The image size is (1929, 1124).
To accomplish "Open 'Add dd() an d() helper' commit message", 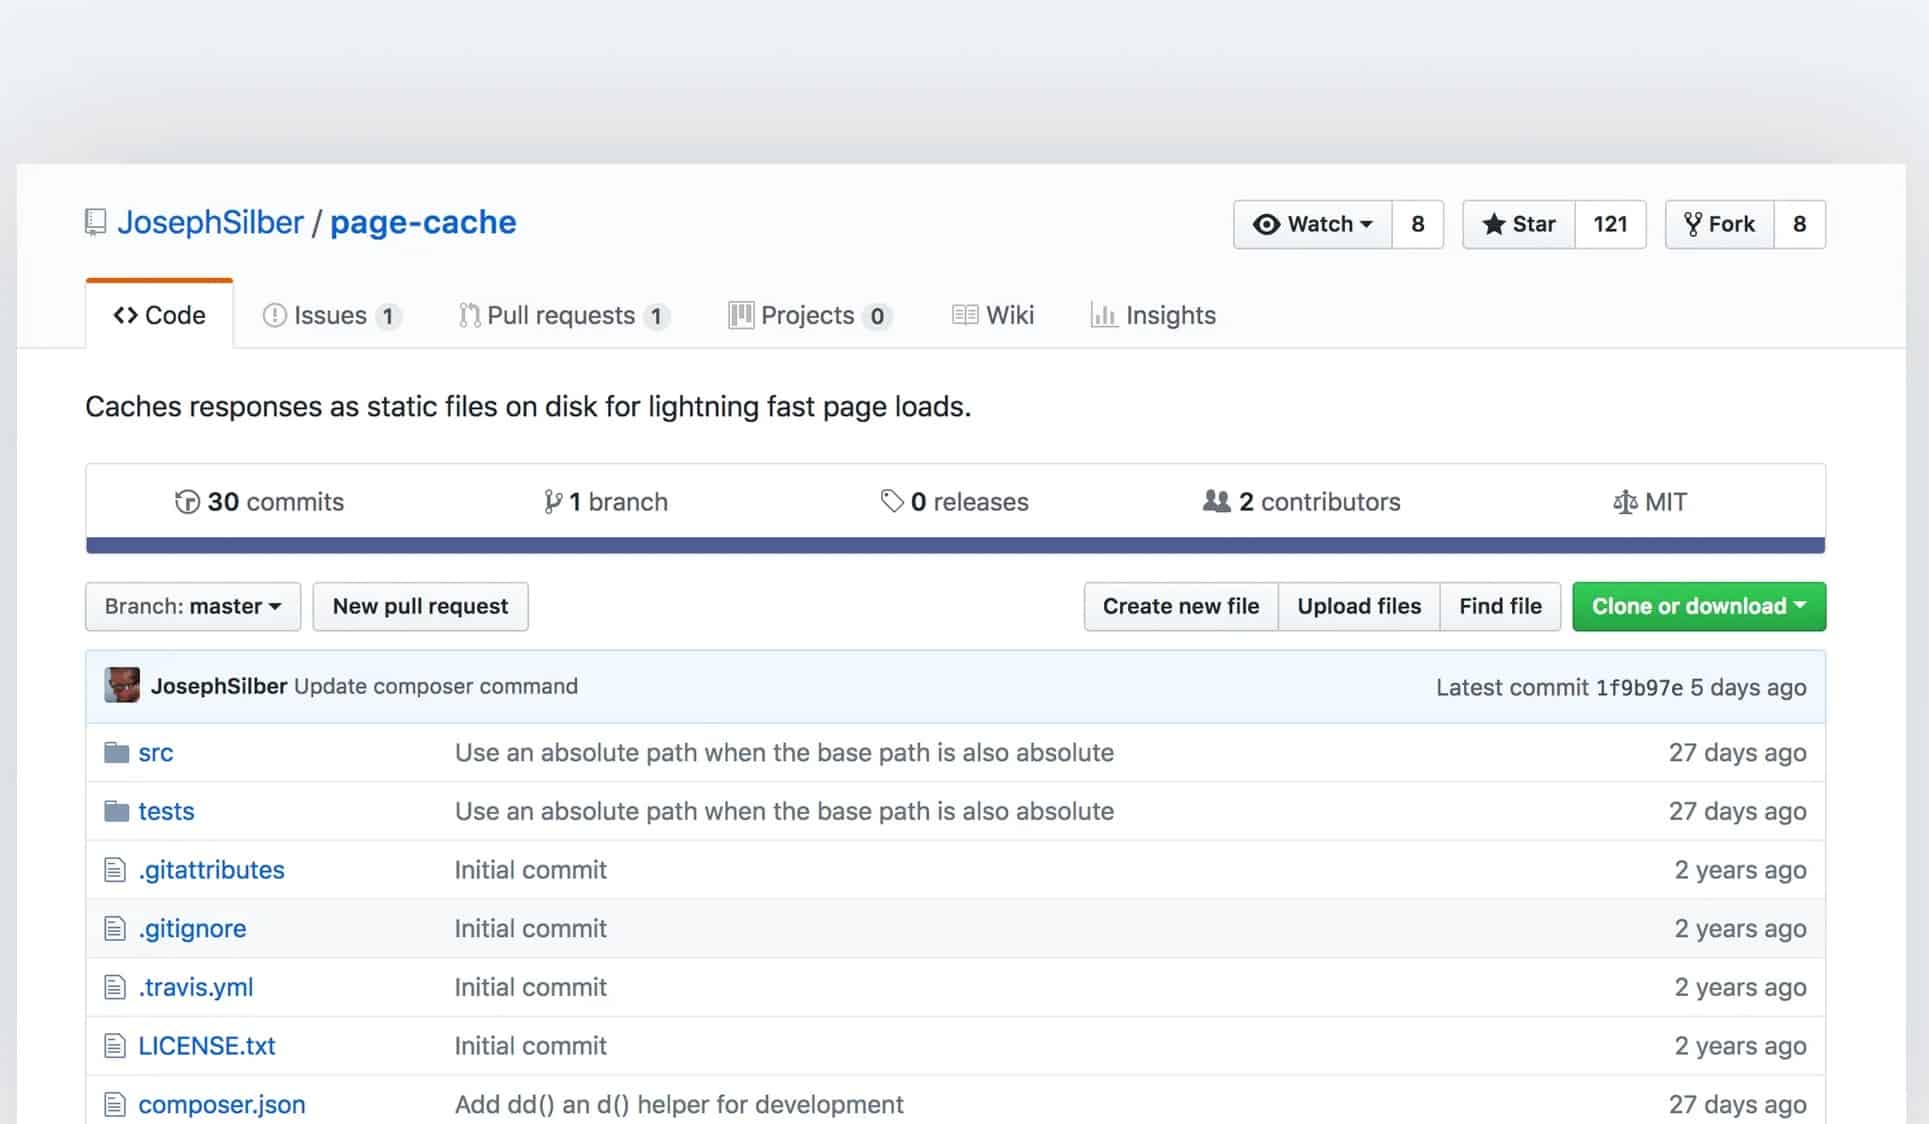I will [x=679, y=1105].
